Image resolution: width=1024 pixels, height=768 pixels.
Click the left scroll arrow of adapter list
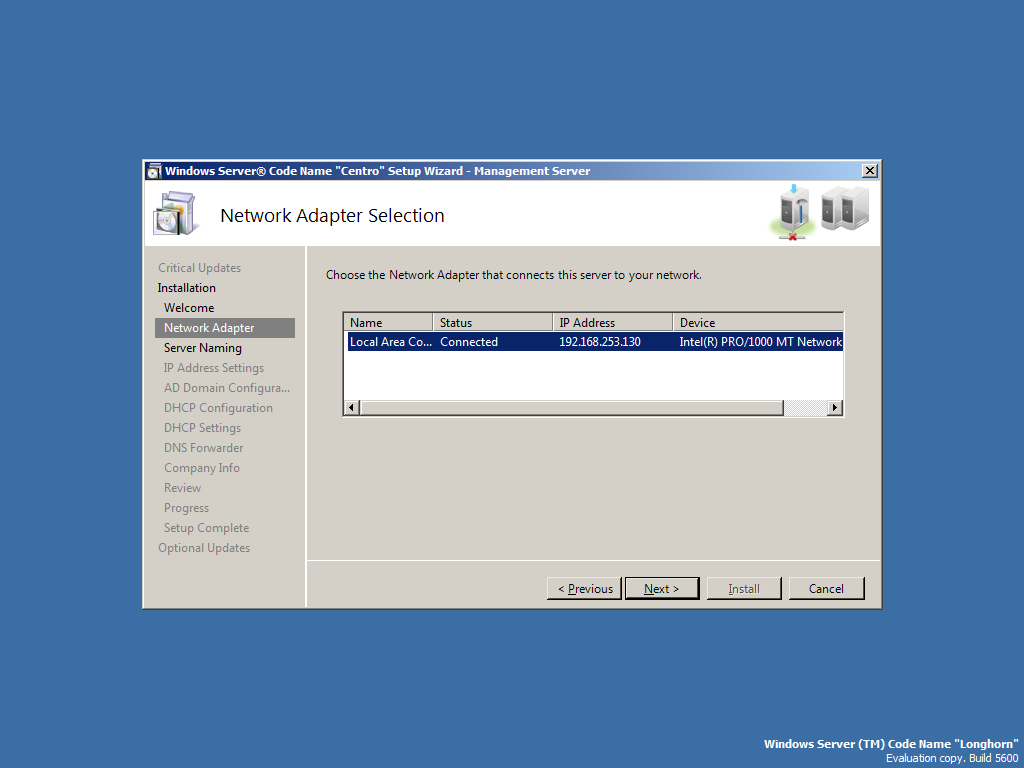pos(351,408)
